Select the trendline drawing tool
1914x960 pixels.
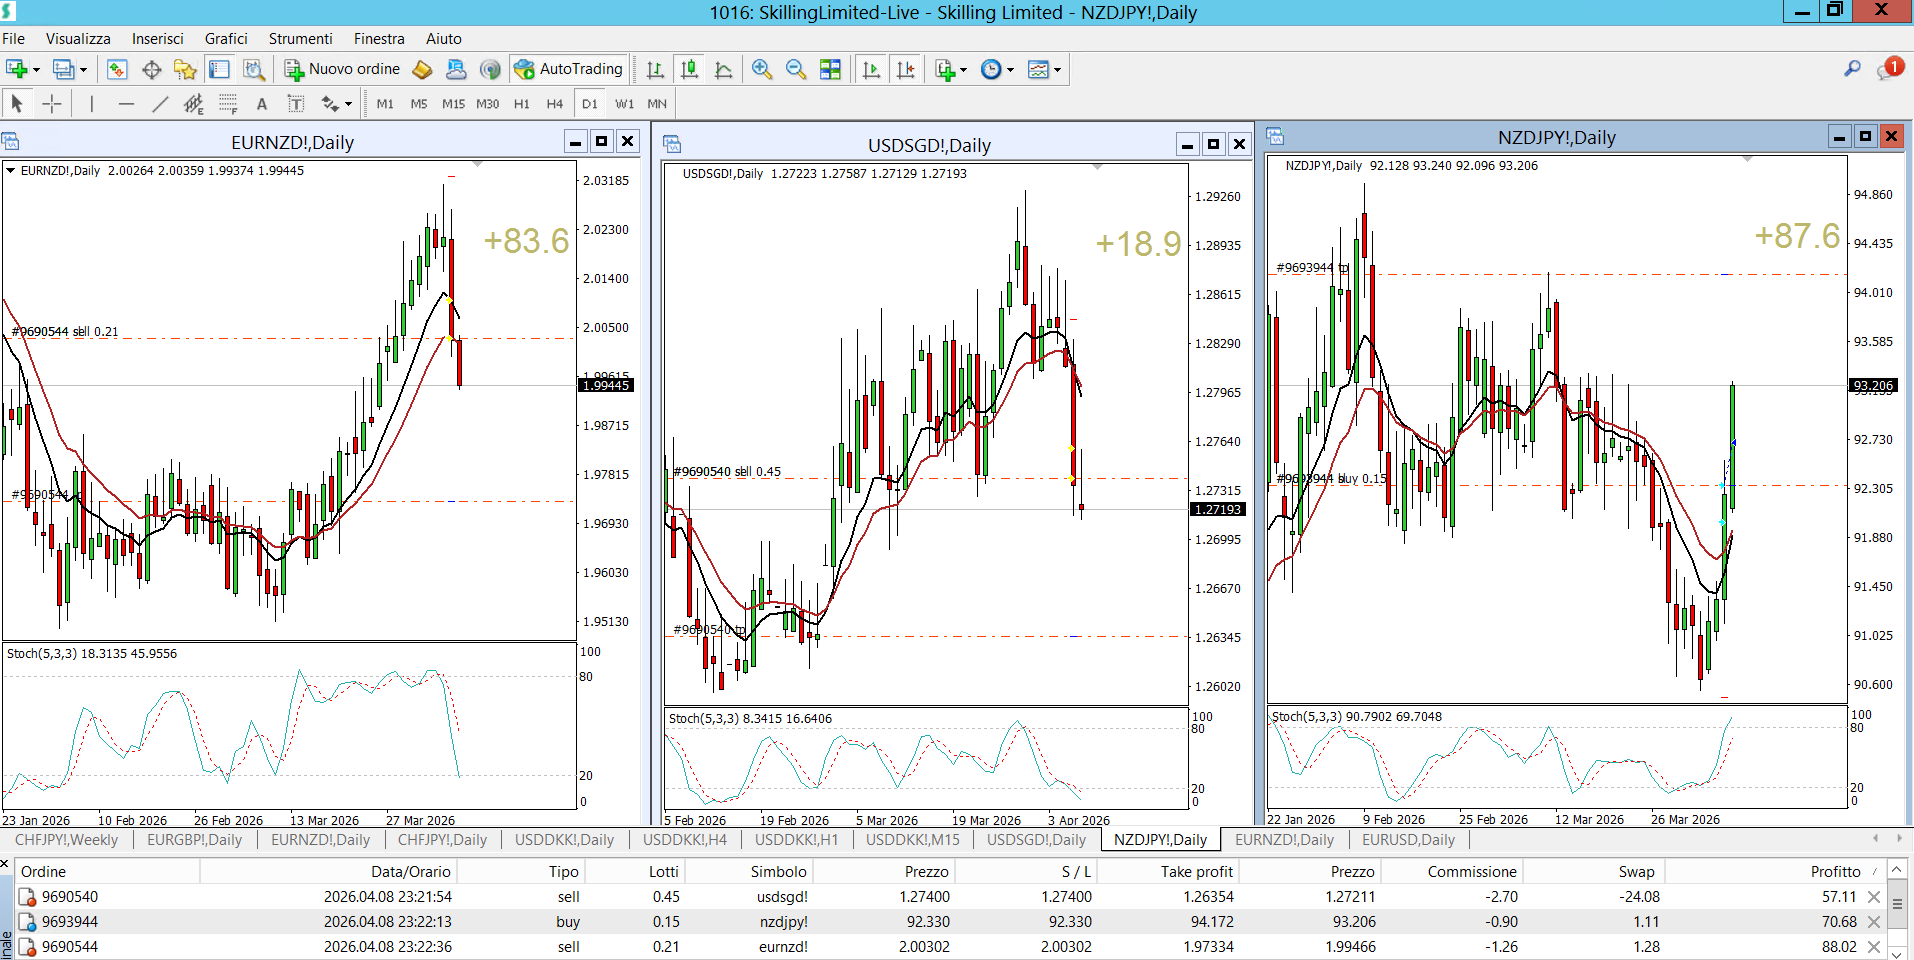(160, 104)
